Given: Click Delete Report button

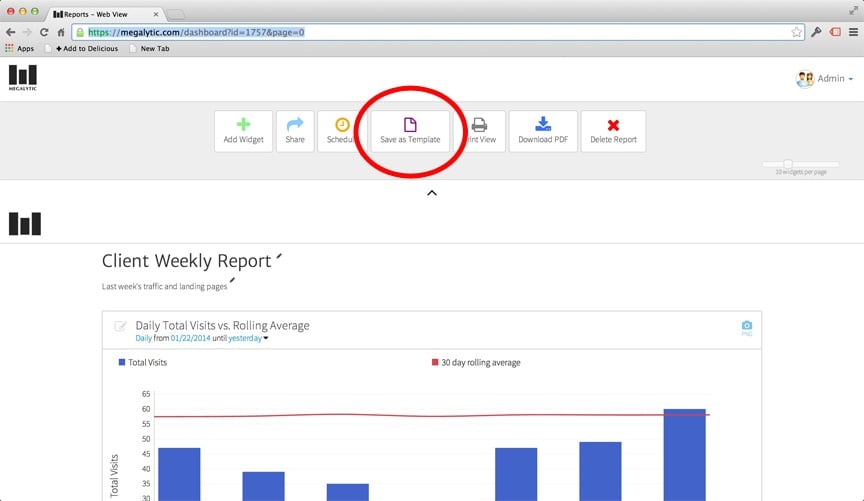Looking at the screenshot, I should coord(613,131).
